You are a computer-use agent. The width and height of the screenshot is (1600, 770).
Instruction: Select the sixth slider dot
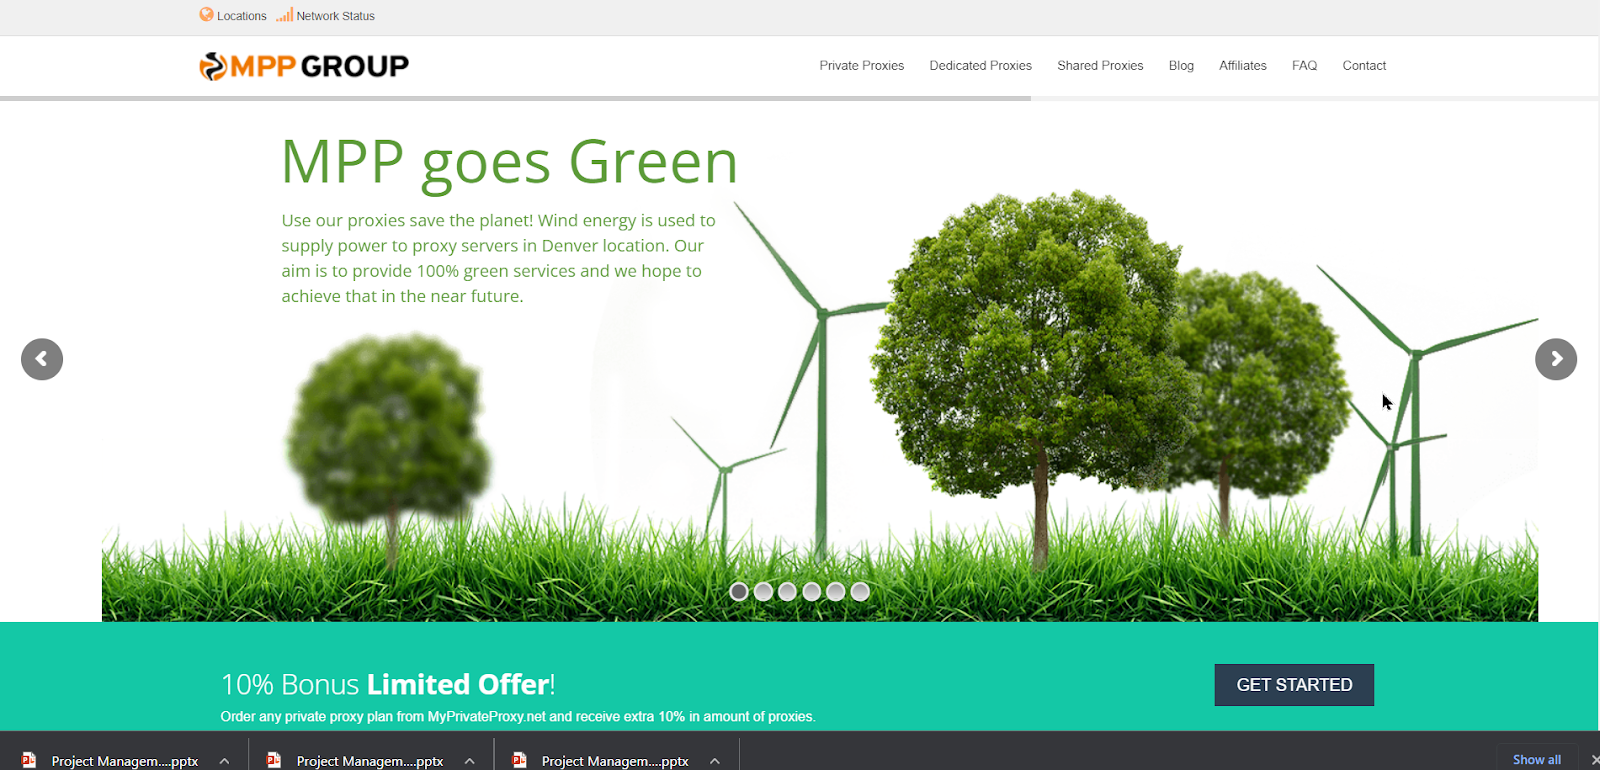point(859,592)
